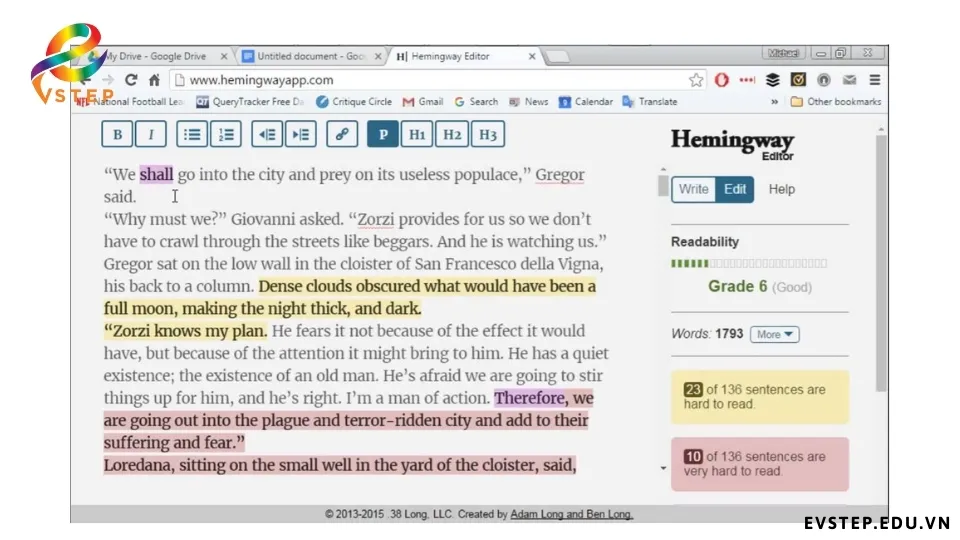
Task: Bookmark this page with the star
Action: coord(696,80)
